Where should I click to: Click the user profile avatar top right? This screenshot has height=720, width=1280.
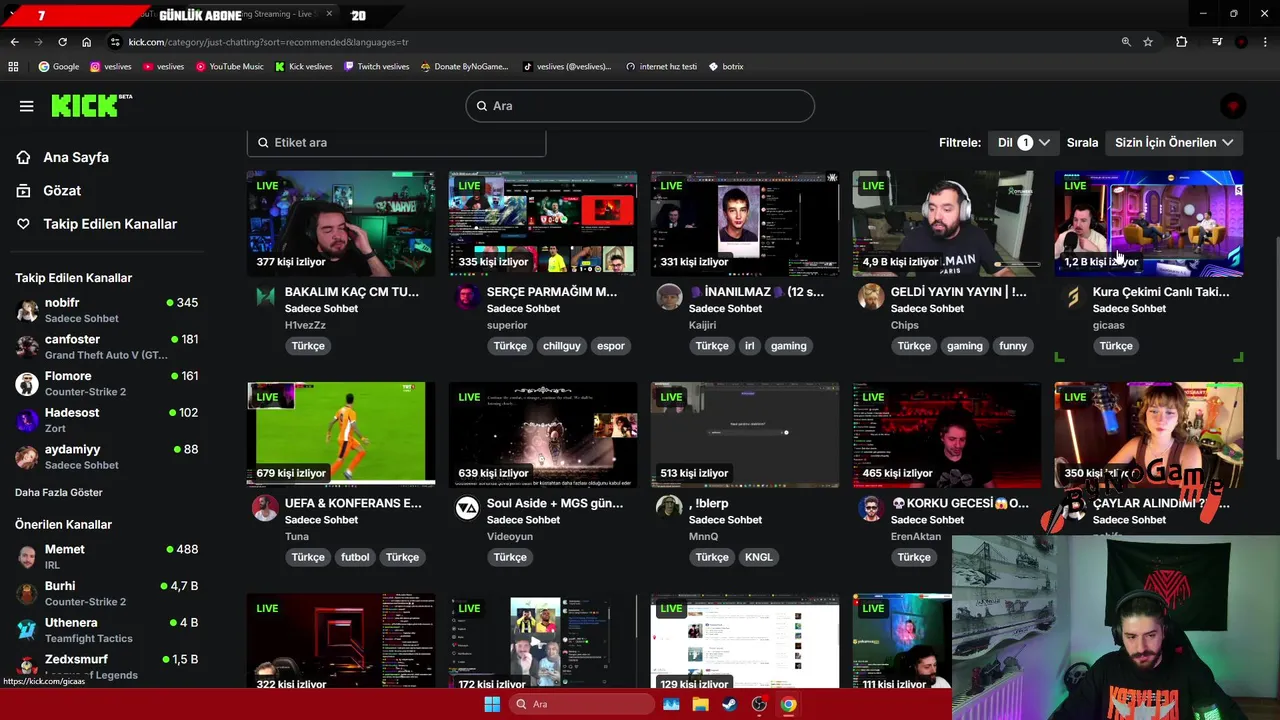[x=1233, y=106]
